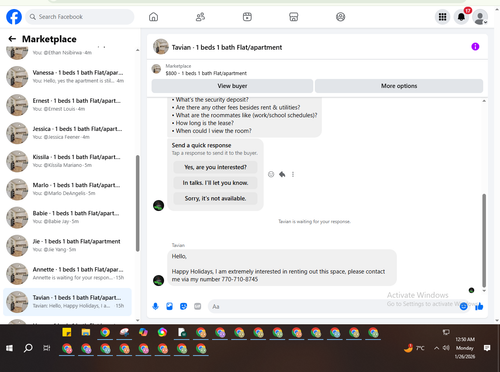Open the Groups tab icon
The height and width of the screenshot is (372, 500).
pos(340,17)
